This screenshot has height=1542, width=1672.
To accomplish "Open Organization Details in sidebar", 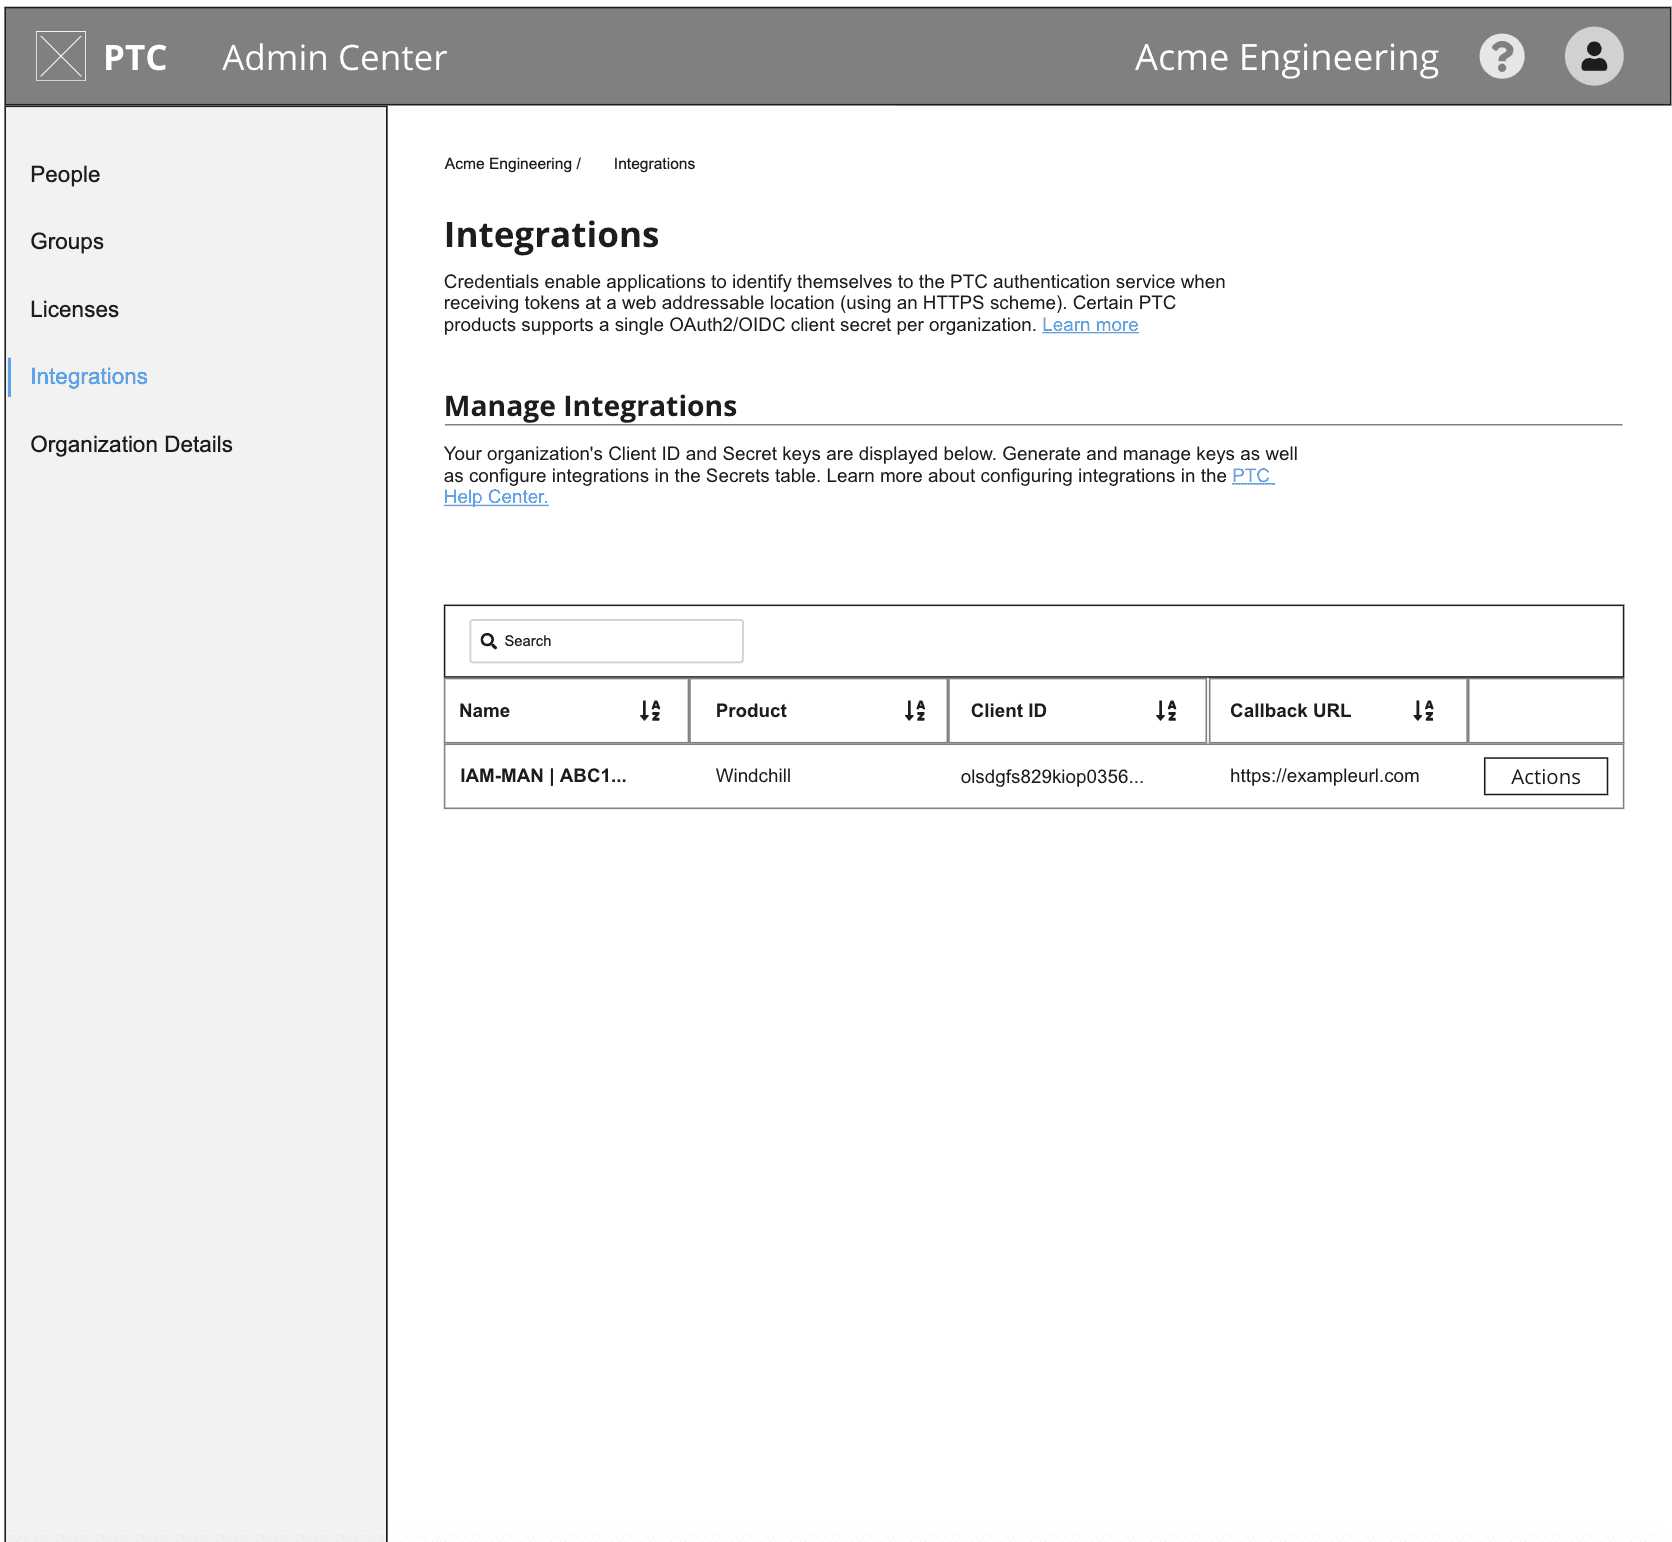I will (131, 444).
